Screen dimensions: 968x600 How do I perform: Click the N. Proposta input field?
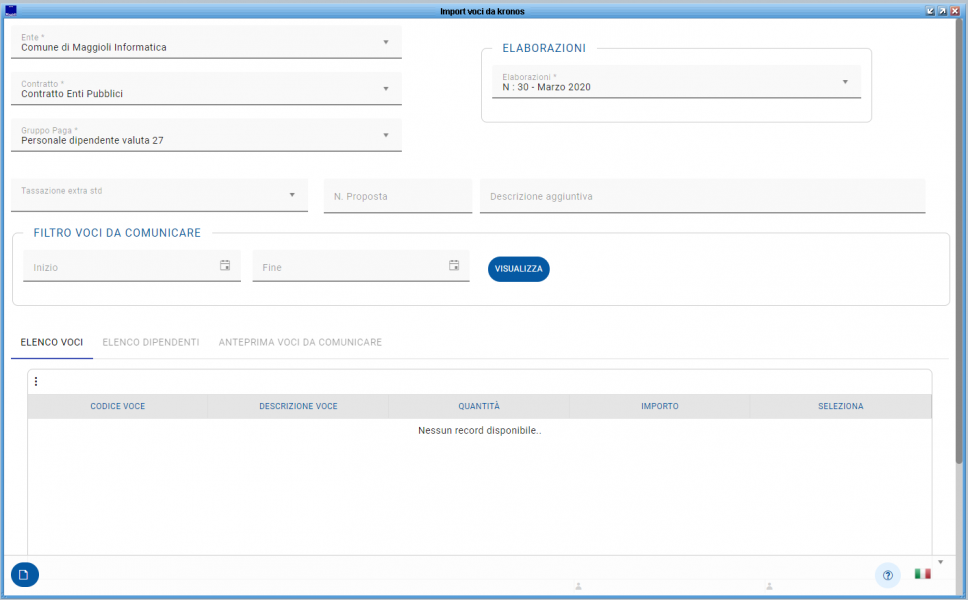(398, 197)
